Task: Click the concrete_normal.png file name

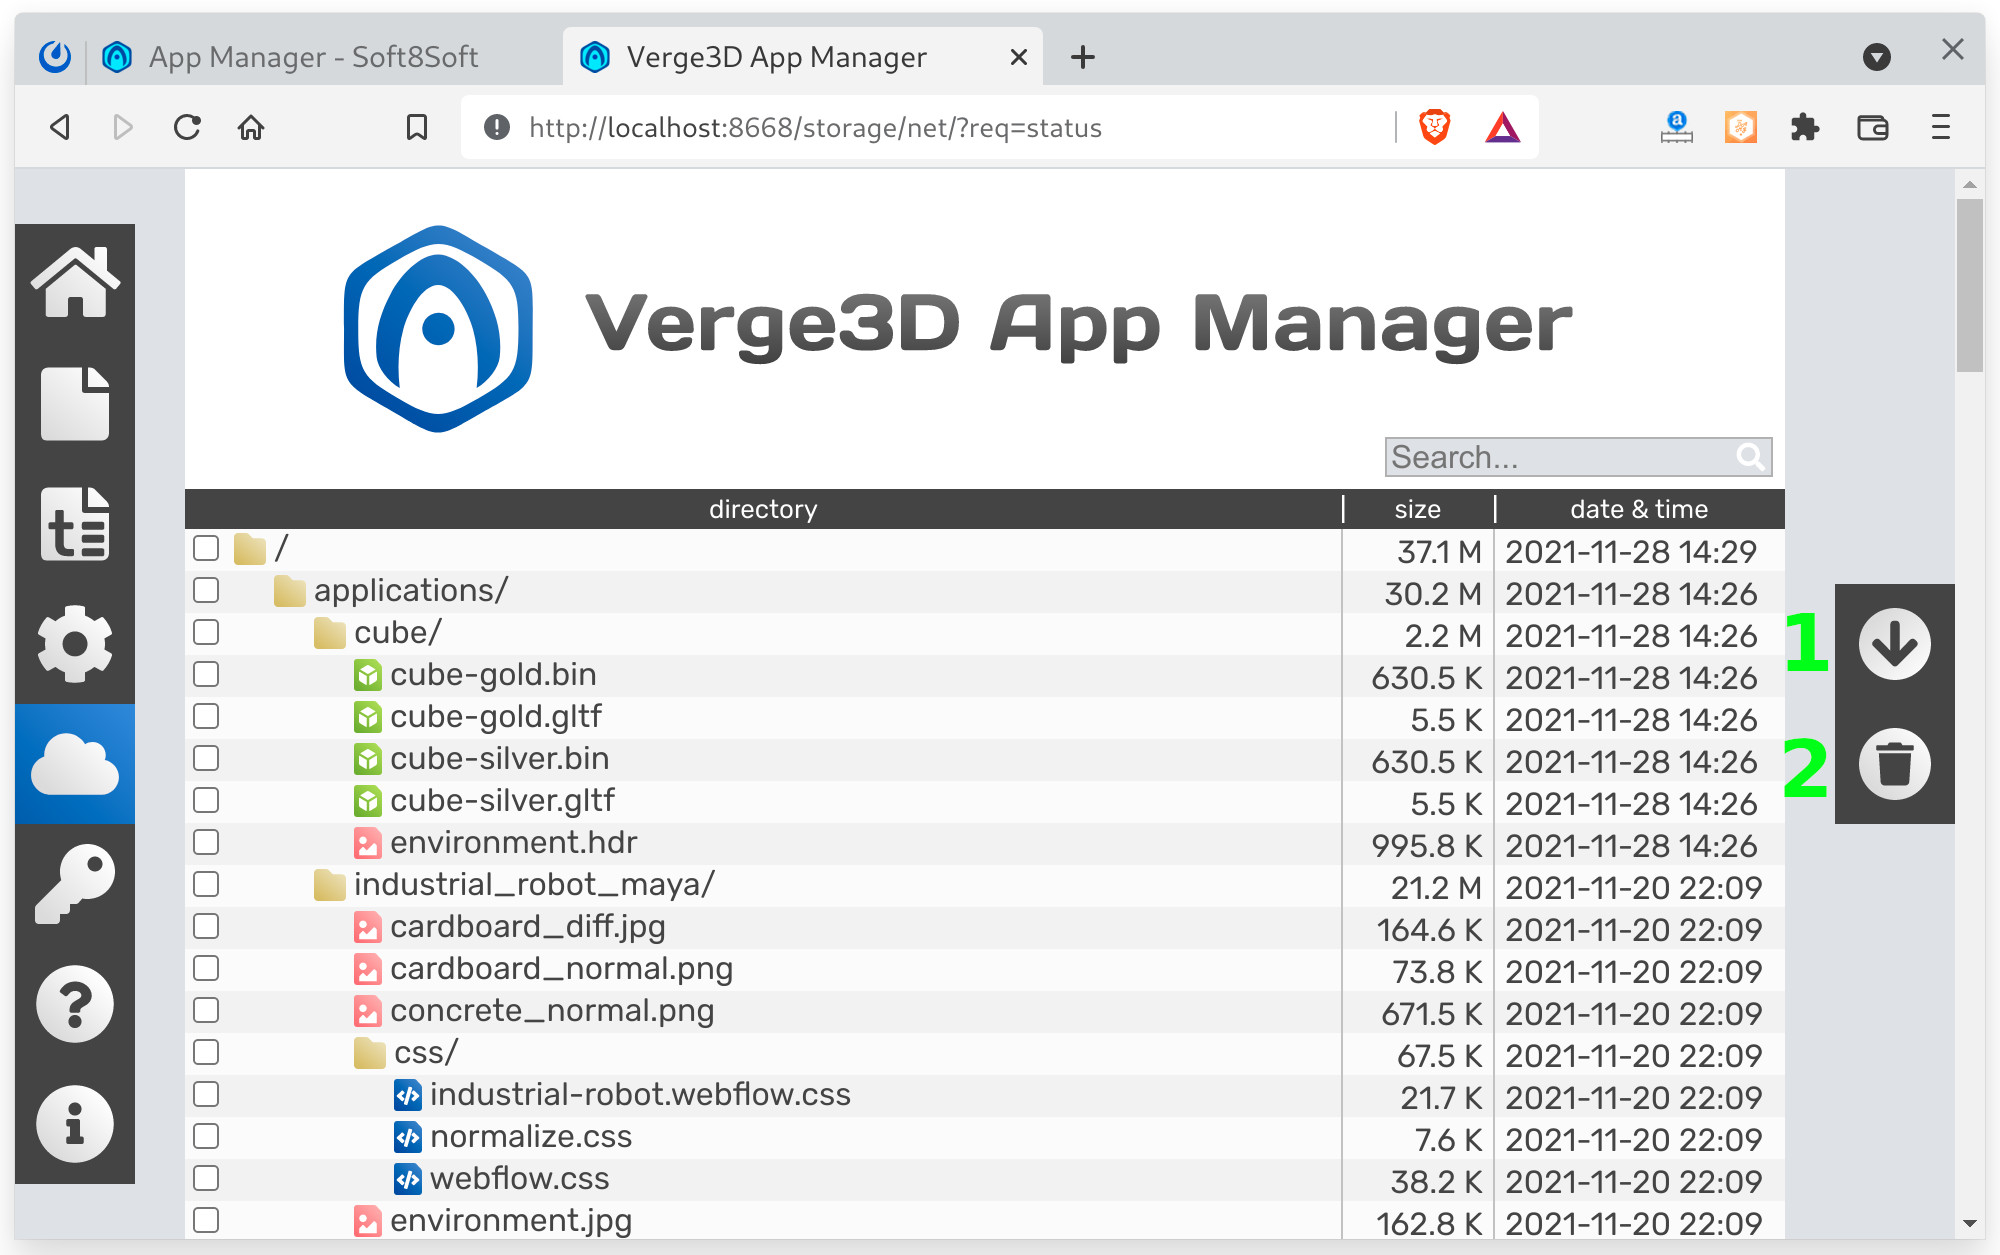Action: coord(552,1011)
